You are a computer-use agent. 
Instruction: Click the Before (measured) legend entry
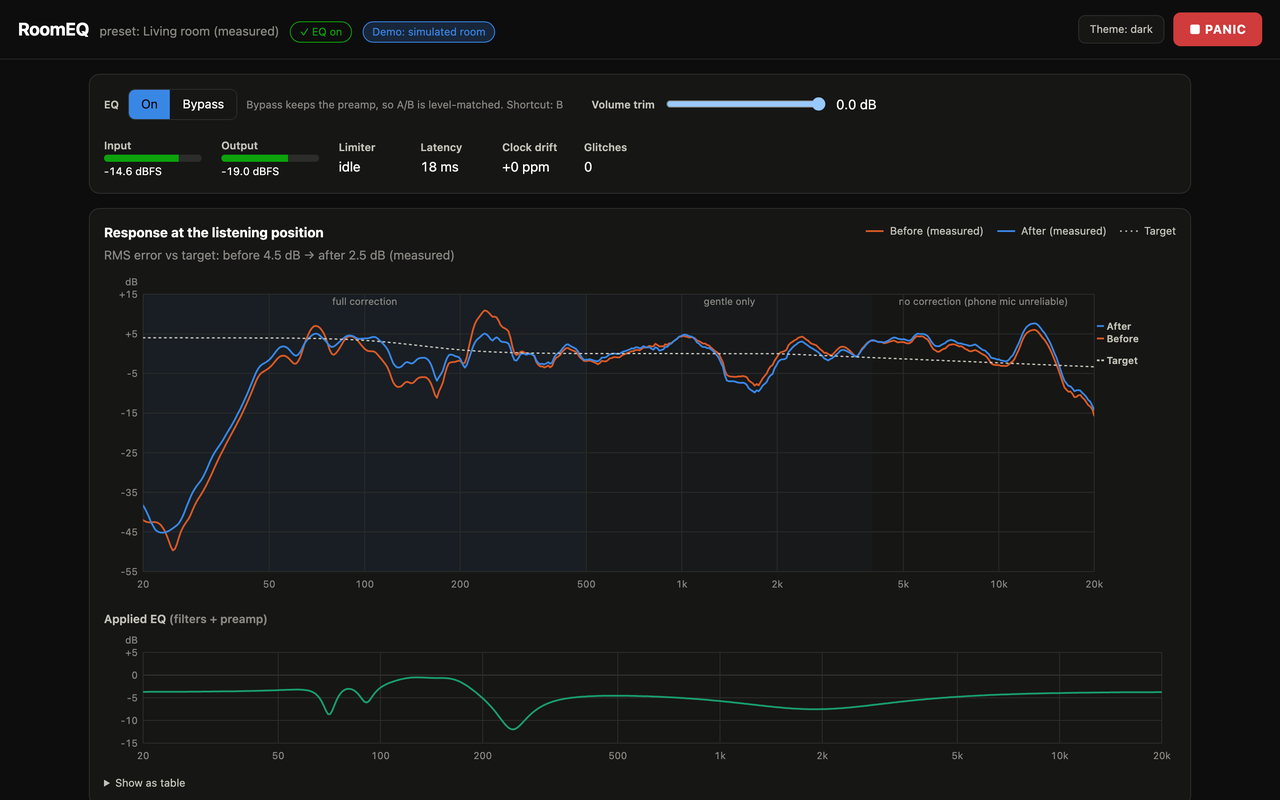click(925, 231)
